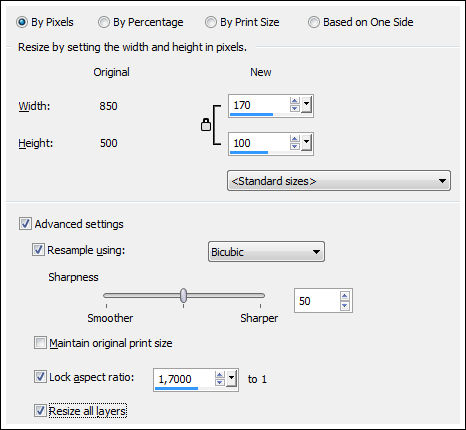Increase Sharpness value with up spinner
The image size is (466, 430).
pyautogui.click(x=345, y=296)
